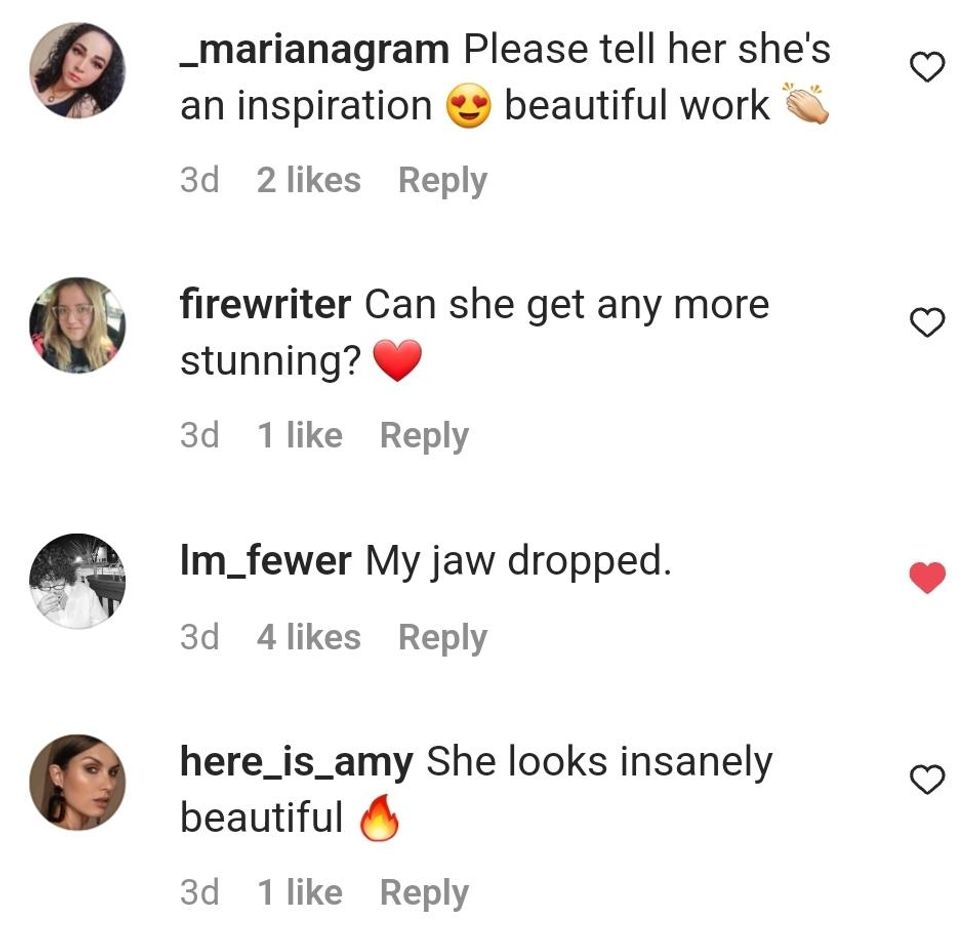Reply to here_is_amy's comment

(424, 893)
